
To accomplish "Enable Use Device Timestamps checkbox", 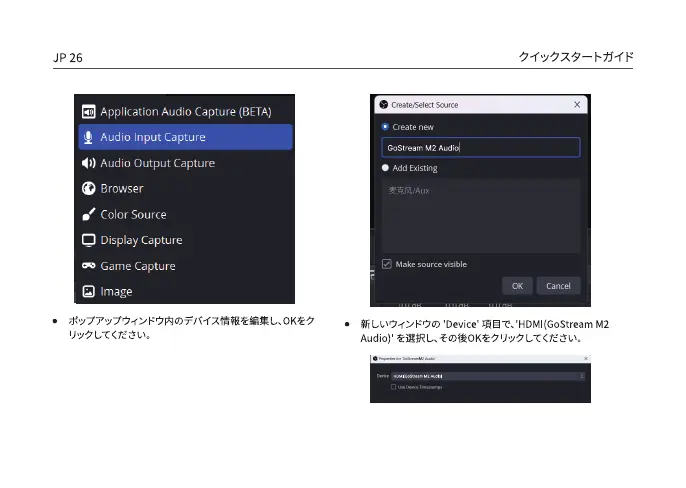I will click(394, 386).
